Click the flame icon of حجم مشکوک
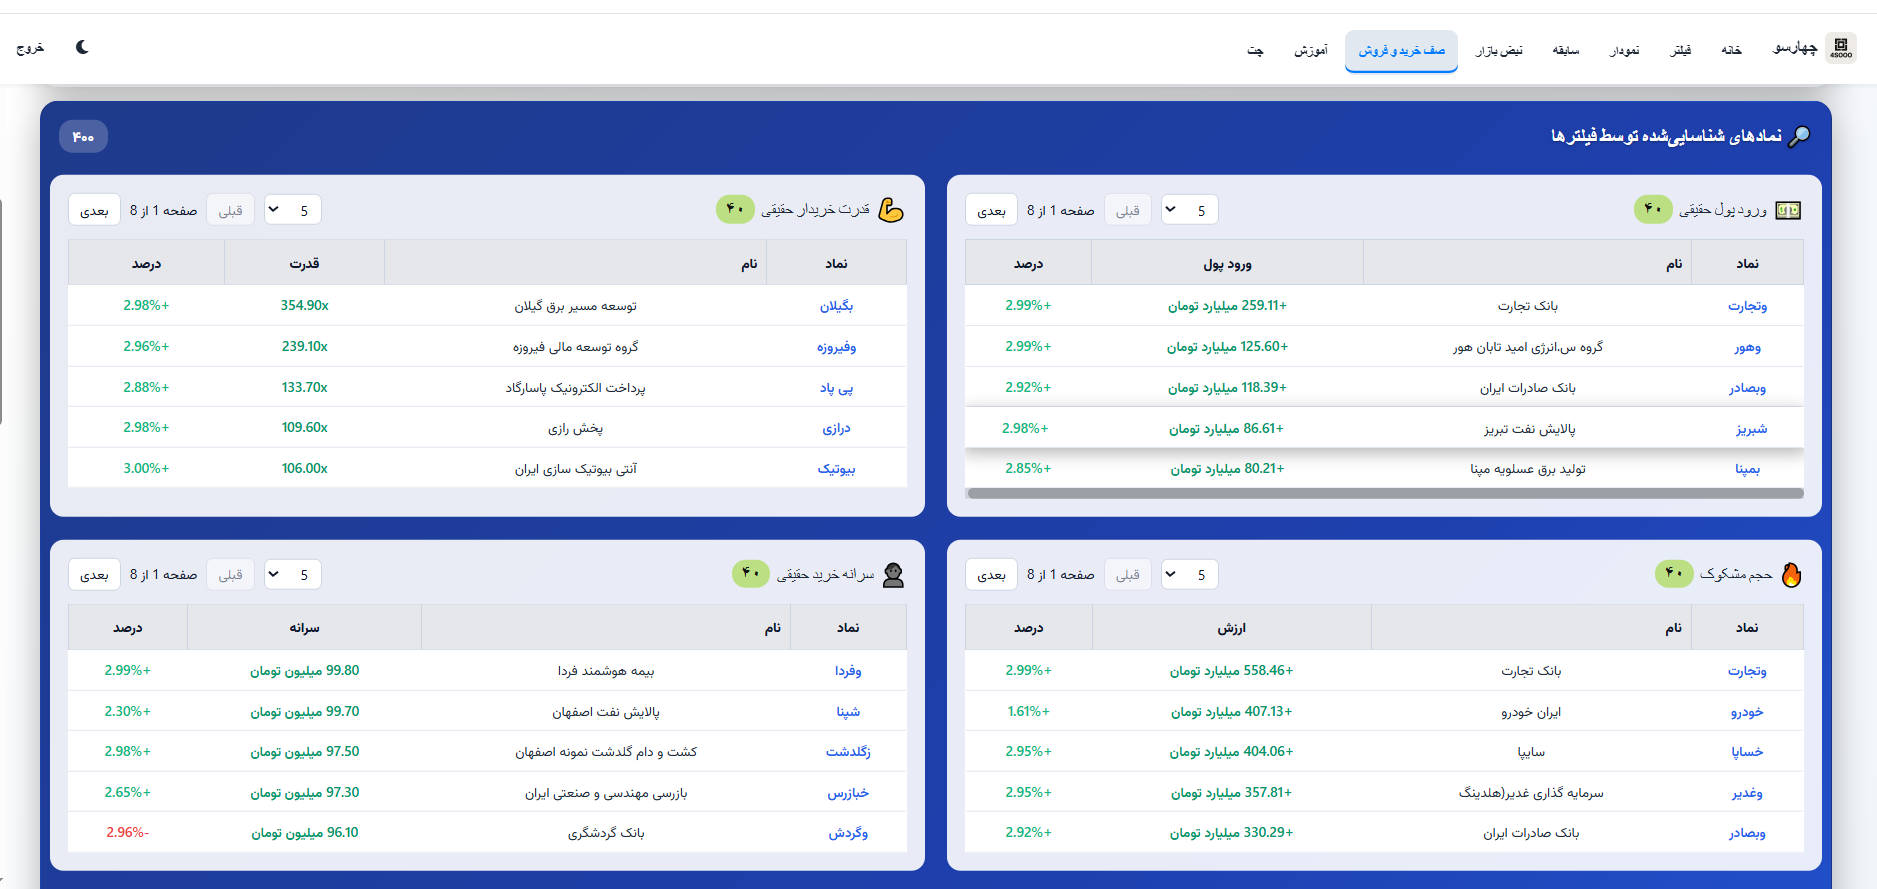Screen dimensions: 1877x889 click(1791, 574)
